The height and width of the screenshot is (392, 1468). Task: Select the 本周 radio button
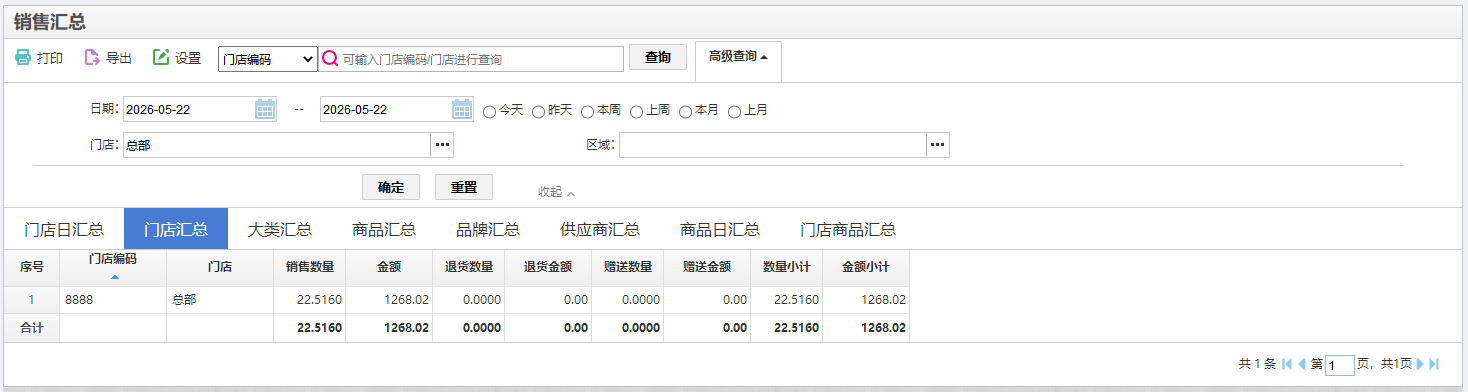coord(587,111)
